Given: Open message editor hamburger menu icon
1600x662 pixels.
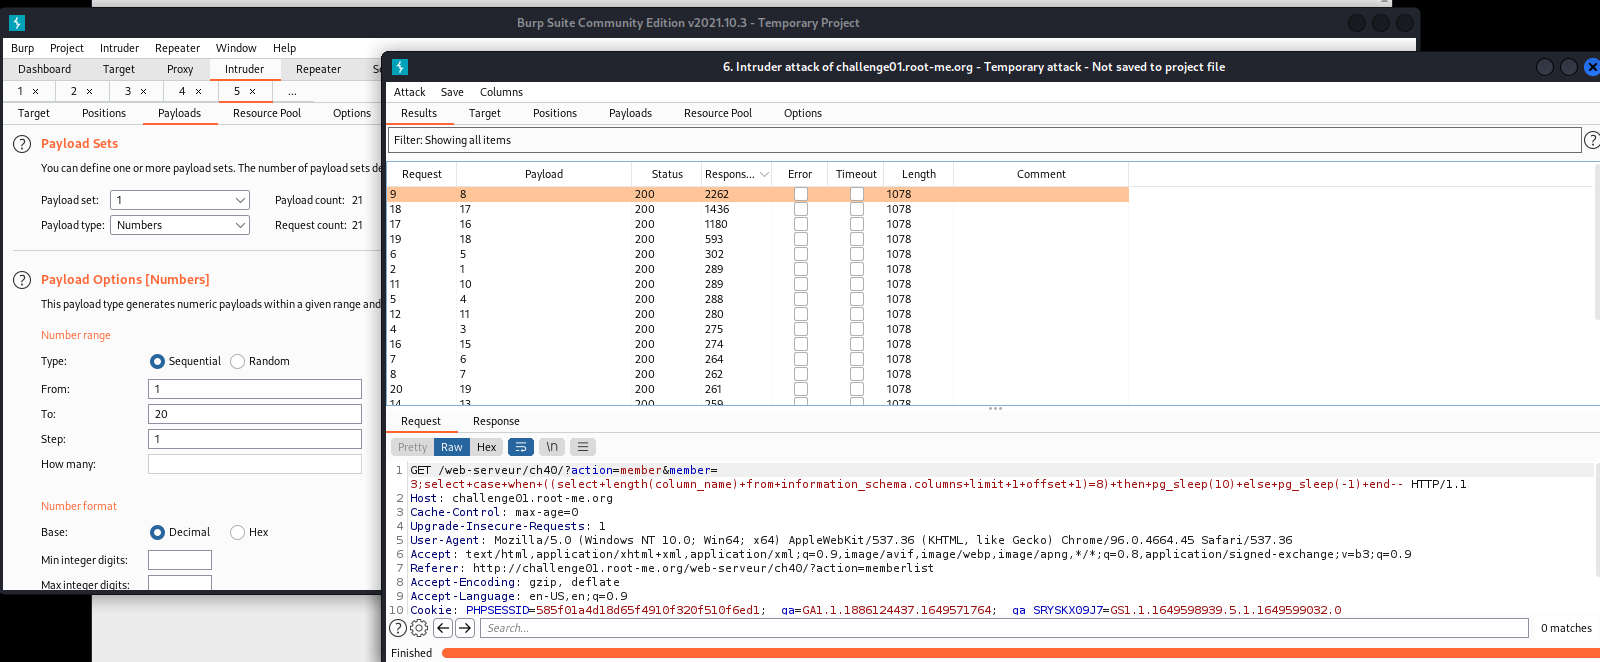Looking at the screenshot, I should tap(583, 447).
